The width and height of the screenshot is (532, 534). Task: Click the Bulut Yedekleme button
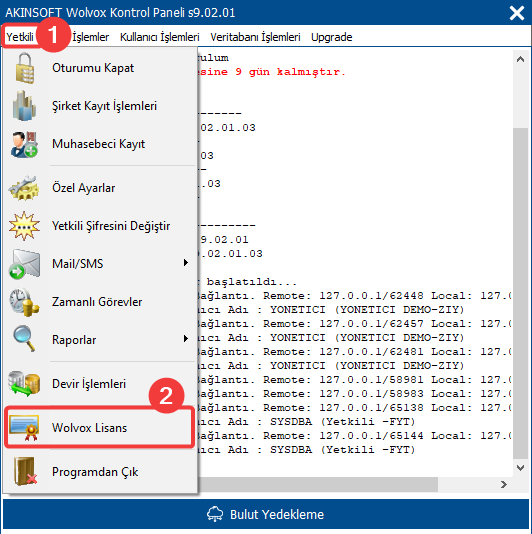click(x=266, y=514)
